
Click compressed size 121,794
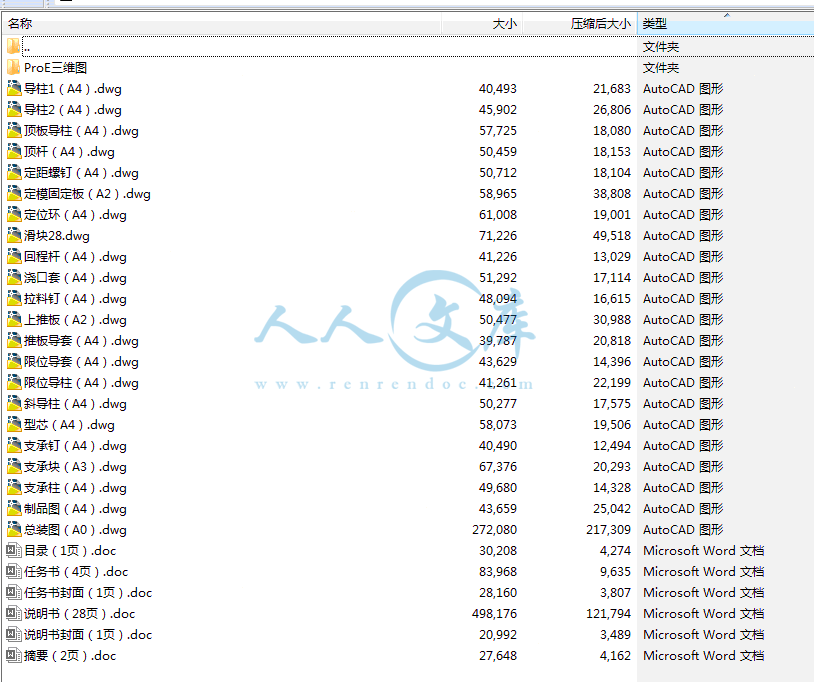point(608,613)
